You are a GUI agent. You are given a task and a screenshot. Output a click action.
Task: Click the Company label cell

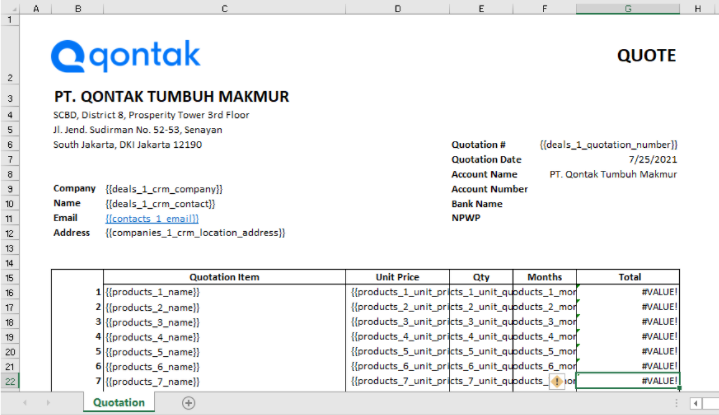click(74, 188)
